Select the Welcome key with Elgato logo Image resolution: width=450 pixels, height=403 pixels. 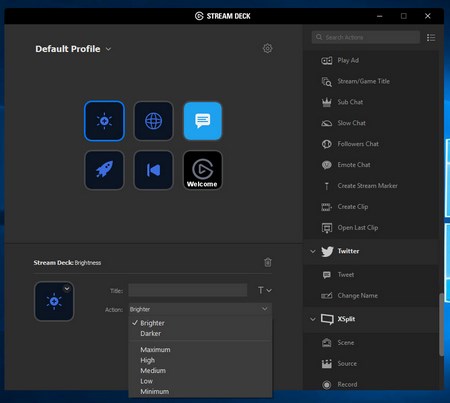tap(203, 170)
